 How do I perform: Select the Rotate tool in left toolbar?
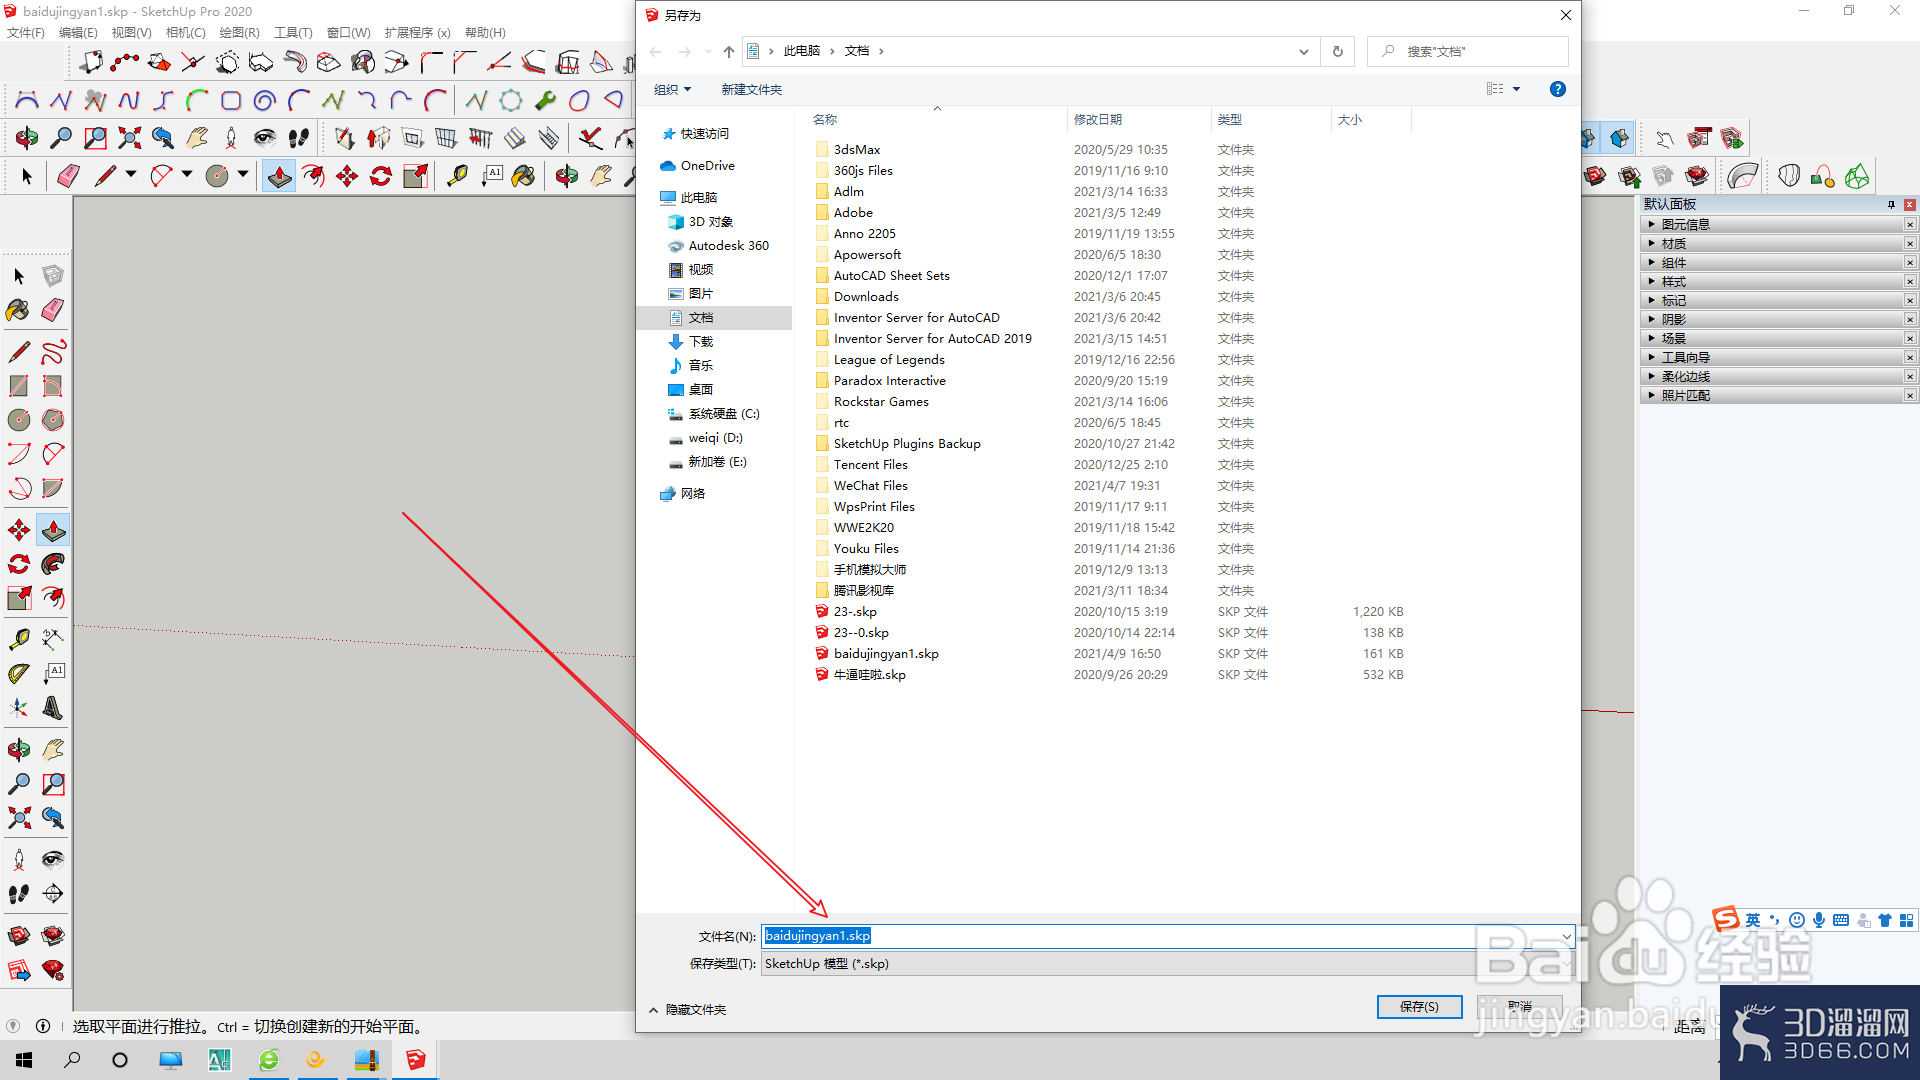(19, 564)
